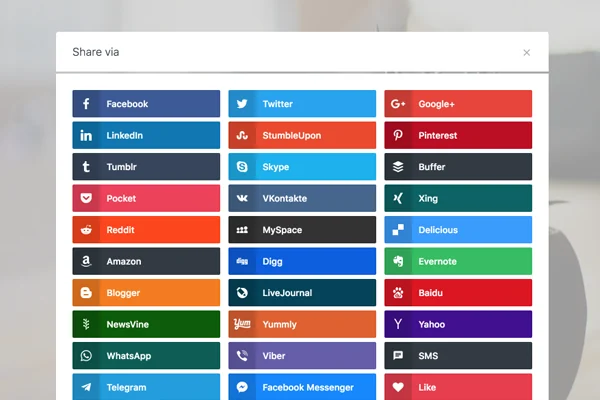Share using the SMS button
Image resolution: width=600 pixels, height=400 pixels.
(x=458, y=356)
